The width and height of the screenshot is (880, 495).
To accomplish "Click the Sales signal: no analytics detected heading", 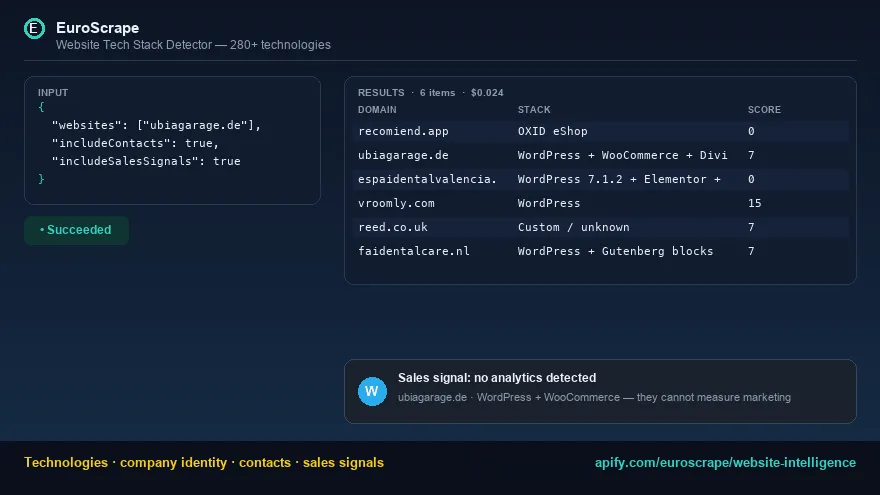I will (497, 378).
